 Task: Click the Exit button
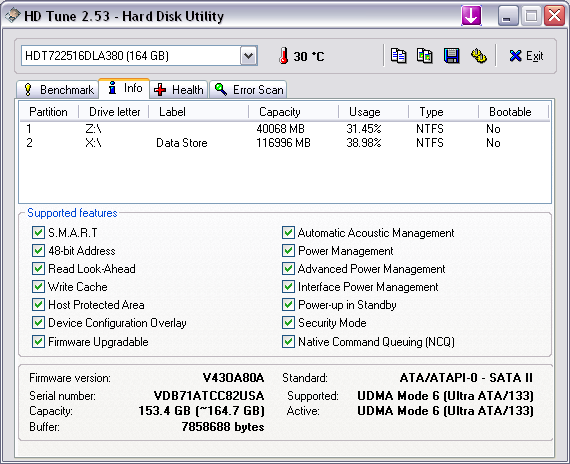click(x=526, y=56)
